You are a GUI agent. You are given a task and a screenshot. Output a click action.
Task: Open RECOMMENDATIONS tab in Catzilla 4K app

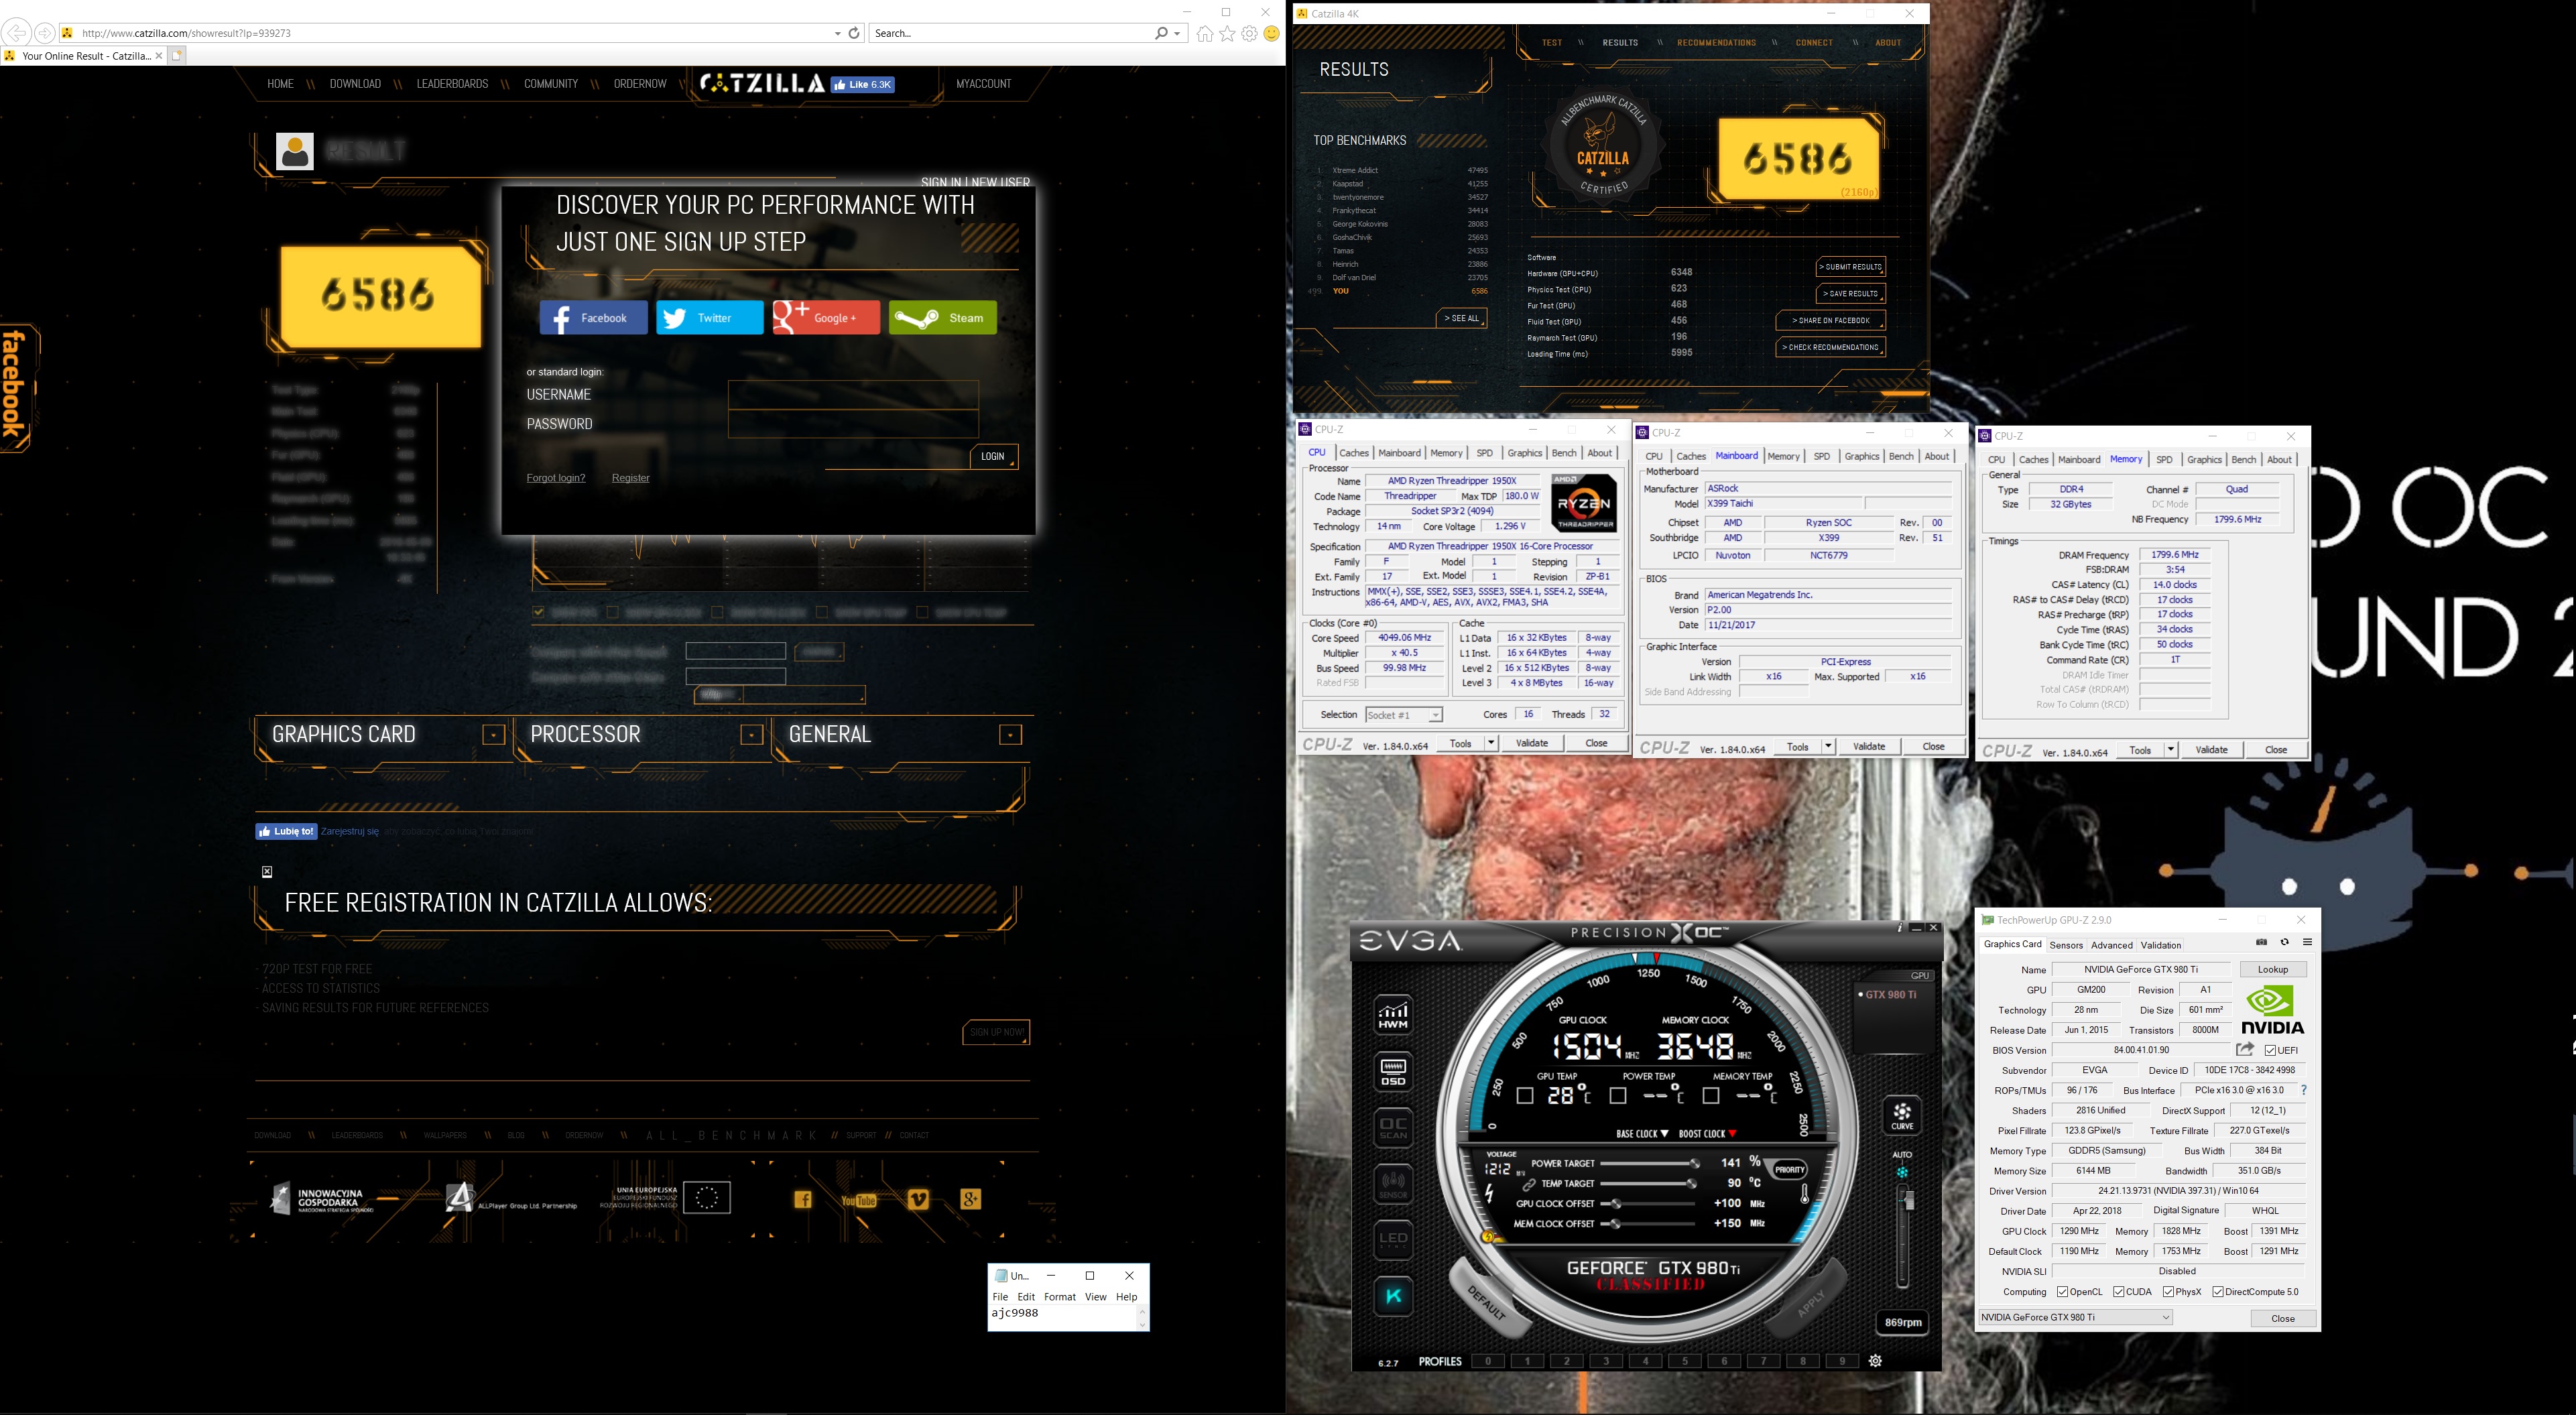[x=1716, y=43]
